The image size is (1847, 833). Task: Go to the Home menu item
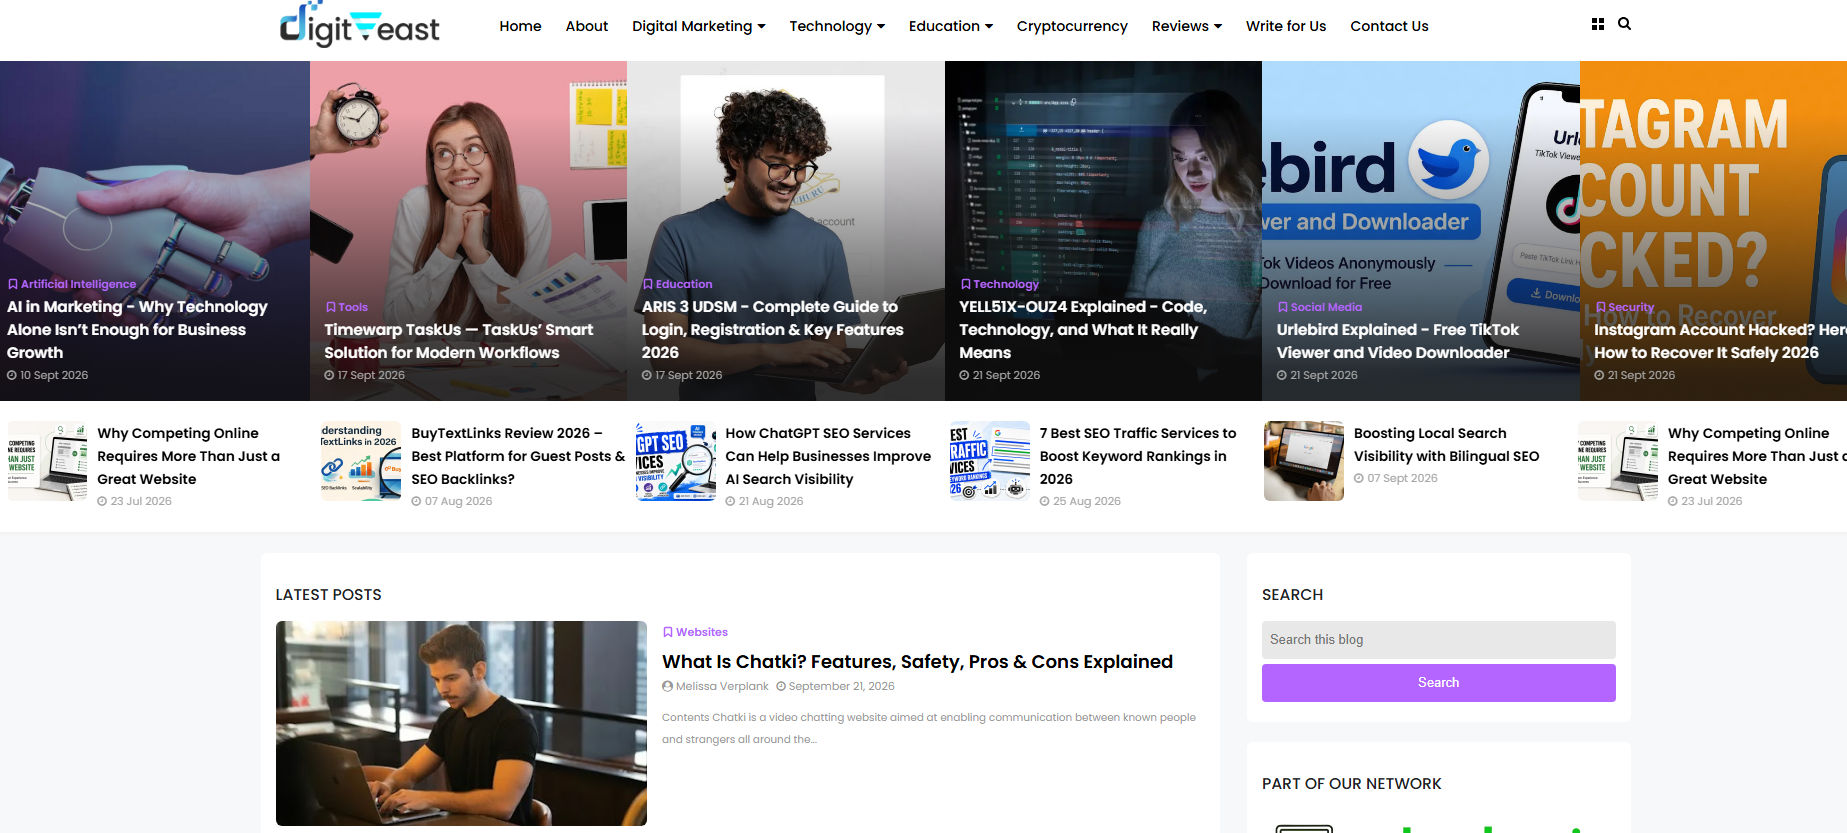click(520, 26)
